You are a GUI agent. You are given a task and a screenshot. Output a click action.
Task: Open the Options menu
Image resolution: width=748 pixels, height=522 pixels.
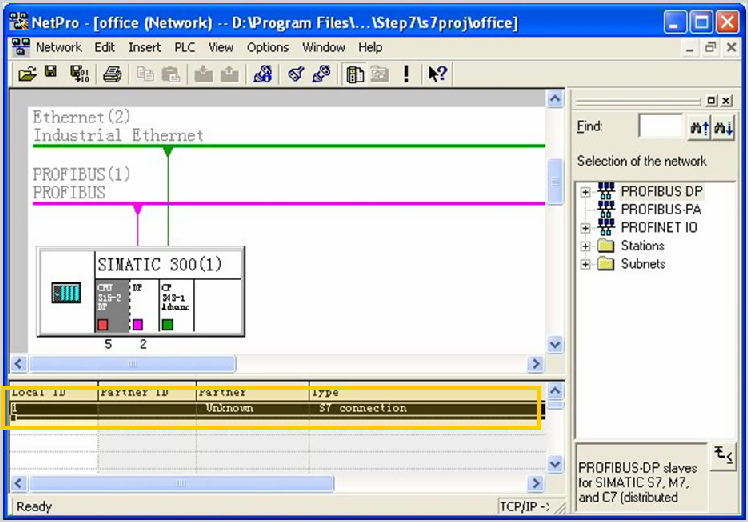(268, 48)
